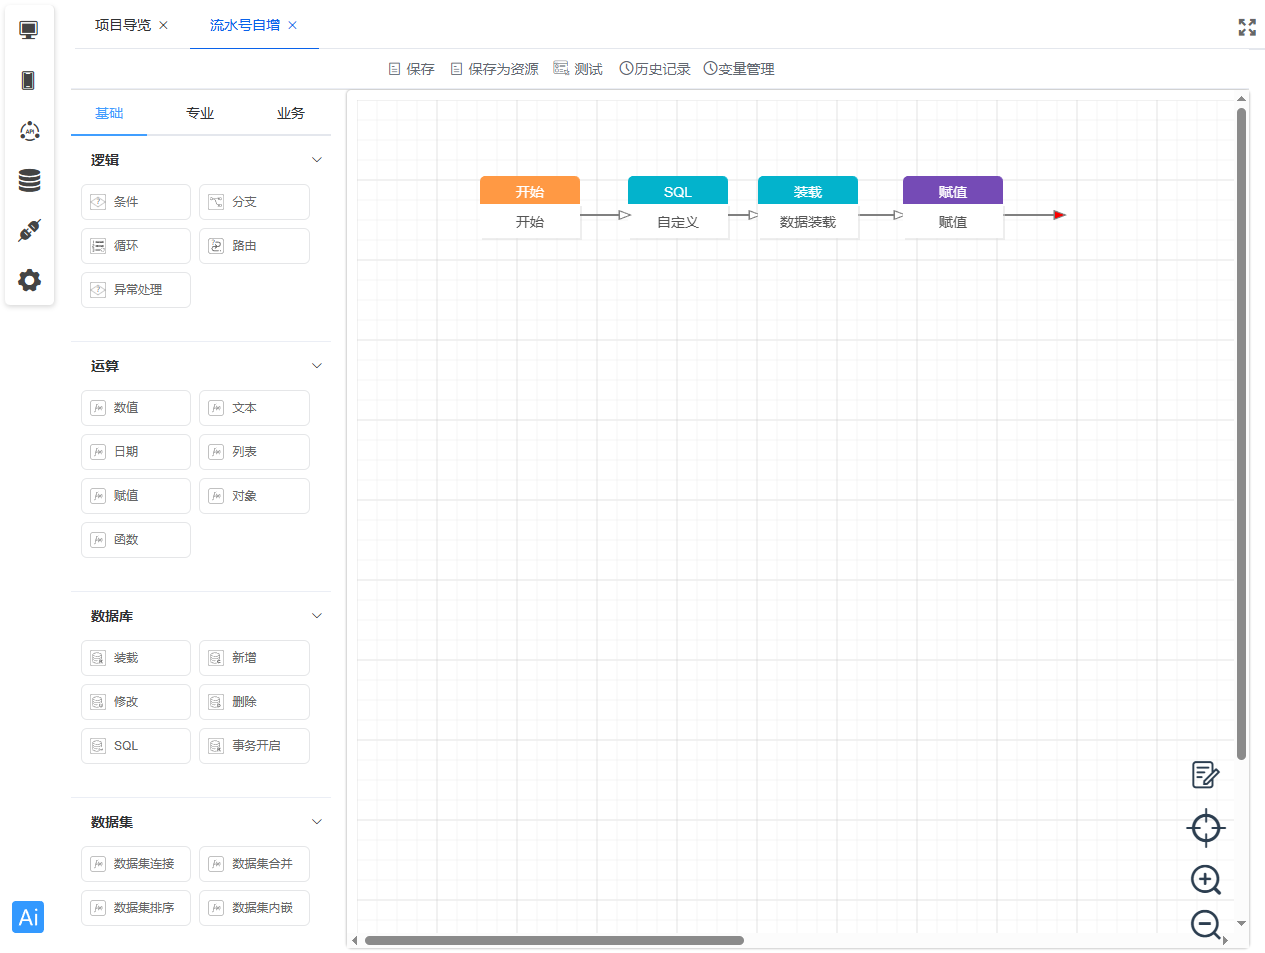Select the database stack icon in sidebar
Screen dimensions: 1265x953
pyautogui.click(x=29, y=180)
